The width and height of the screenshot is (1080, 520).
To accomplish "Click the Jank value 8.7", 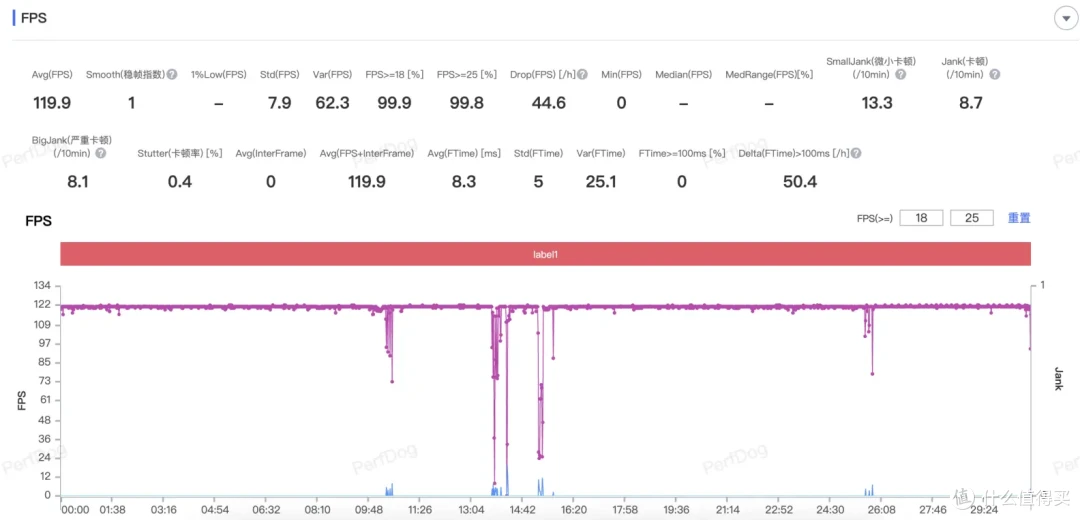I will tap(970, 103).
